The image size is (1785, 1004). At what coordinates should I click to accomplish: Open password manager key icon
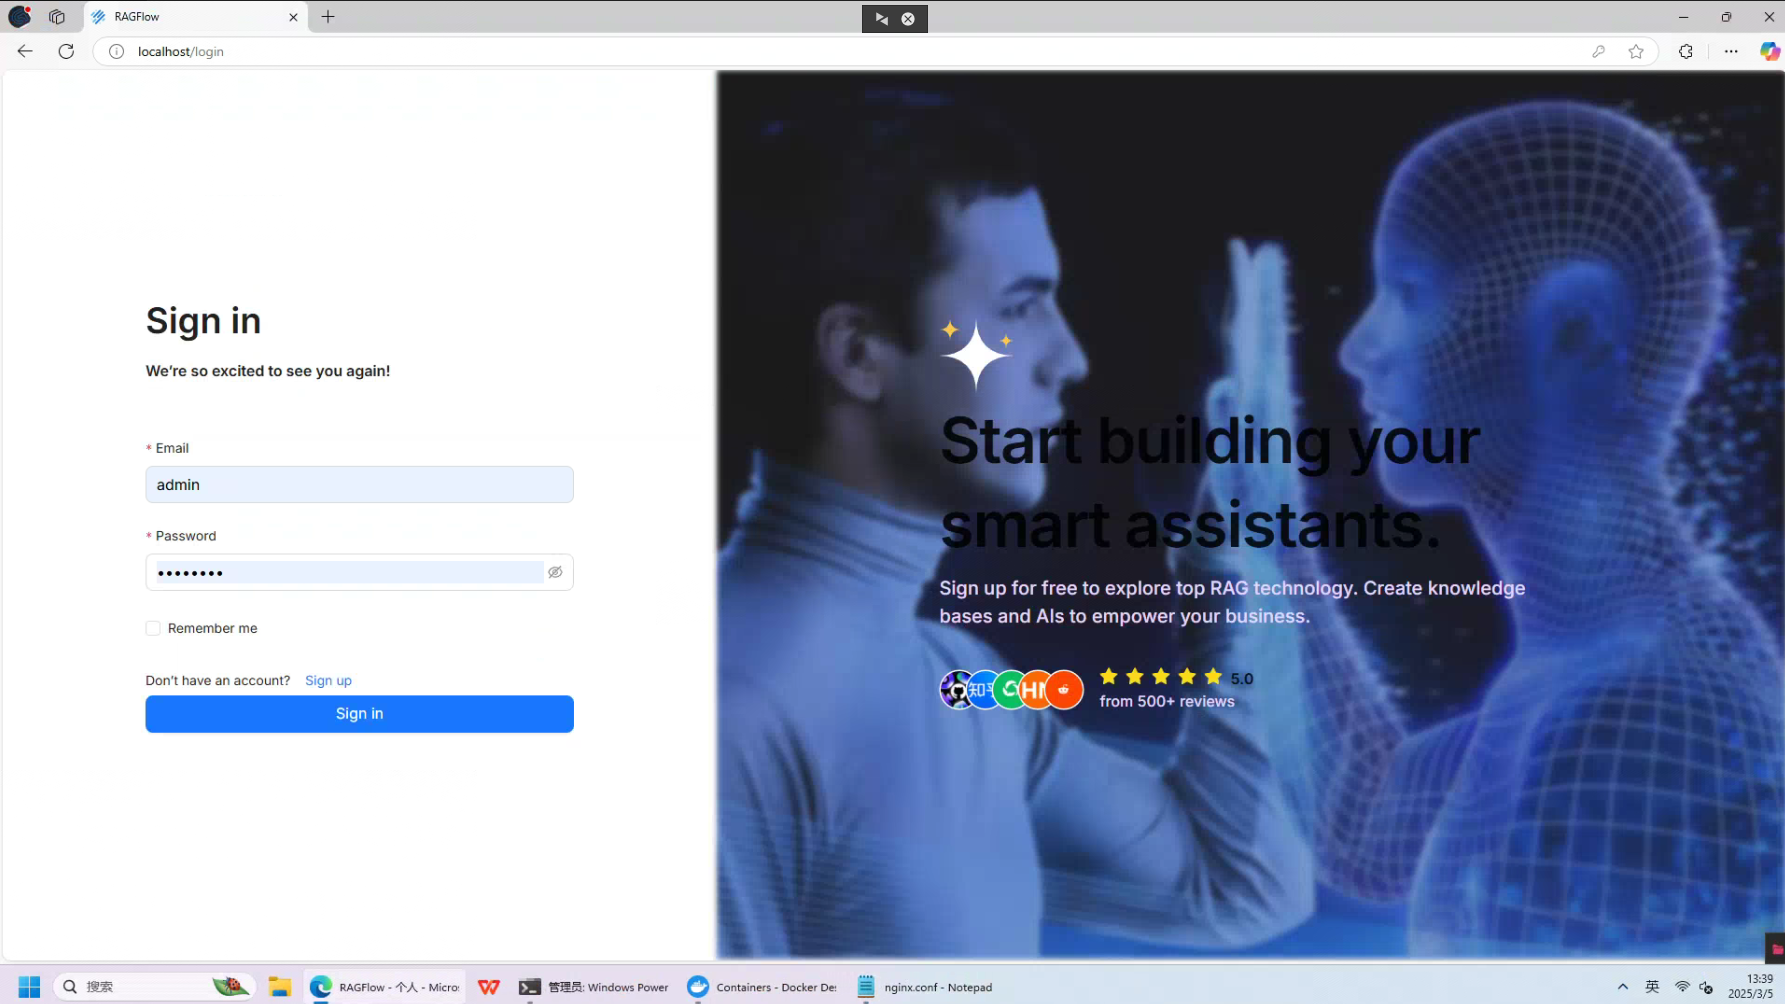[1598, 51]
